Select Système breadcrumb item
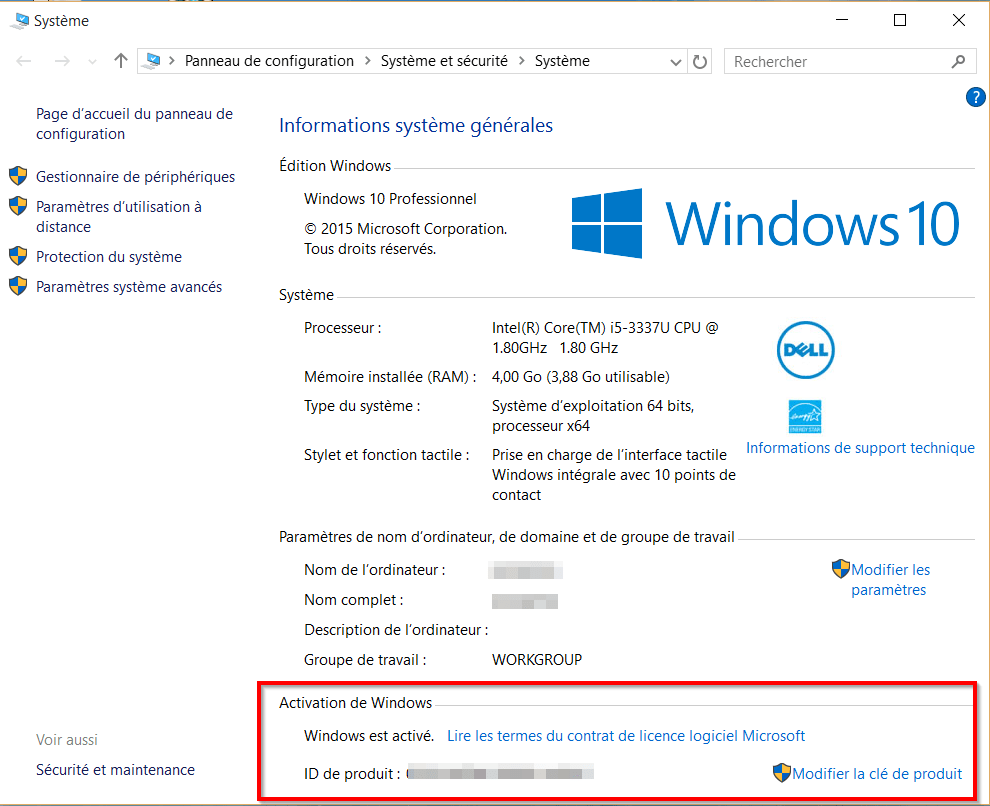Viewport: 990px width, 806px height. [562, 61]
